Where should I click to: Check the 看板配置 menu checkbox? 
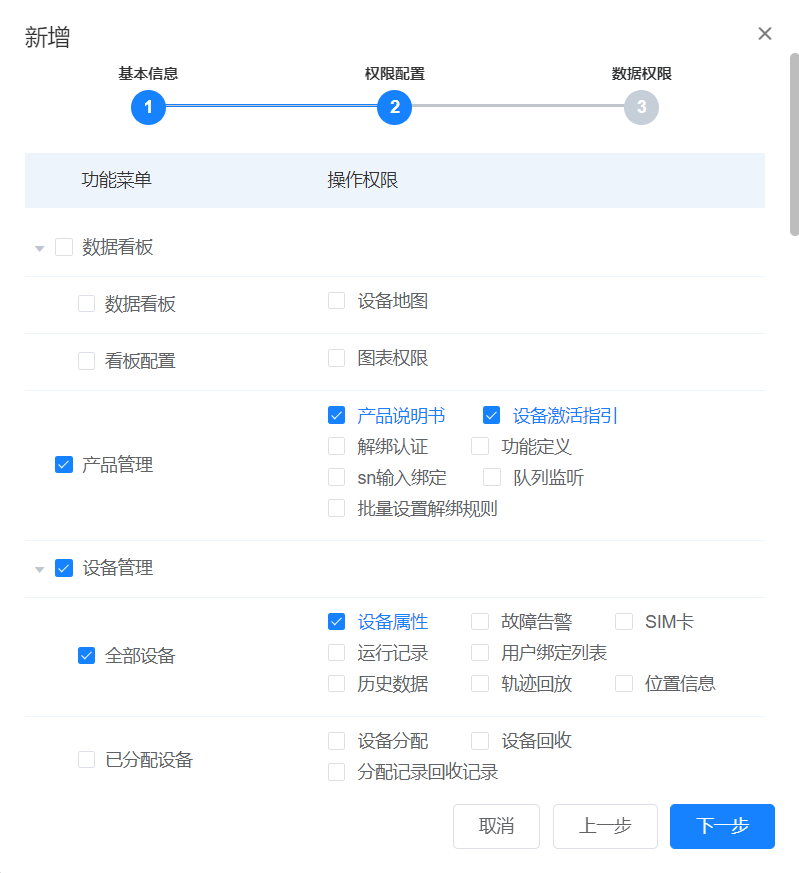point(87,362)
